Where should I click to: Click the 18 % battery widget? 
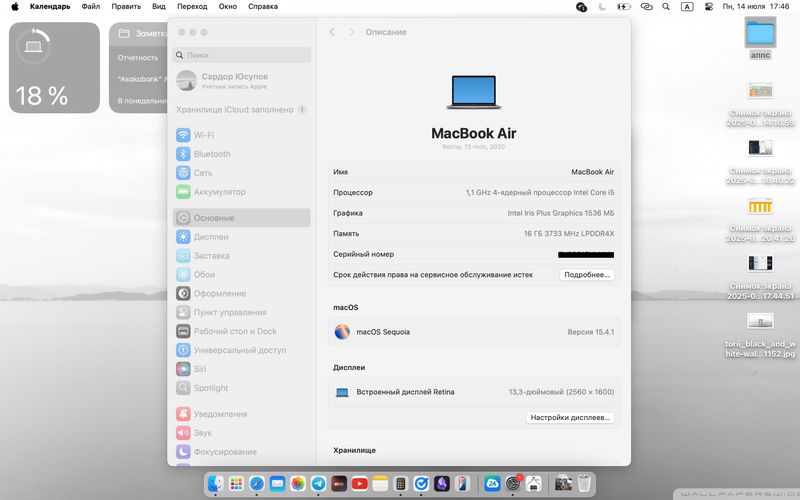click(55, 67)
